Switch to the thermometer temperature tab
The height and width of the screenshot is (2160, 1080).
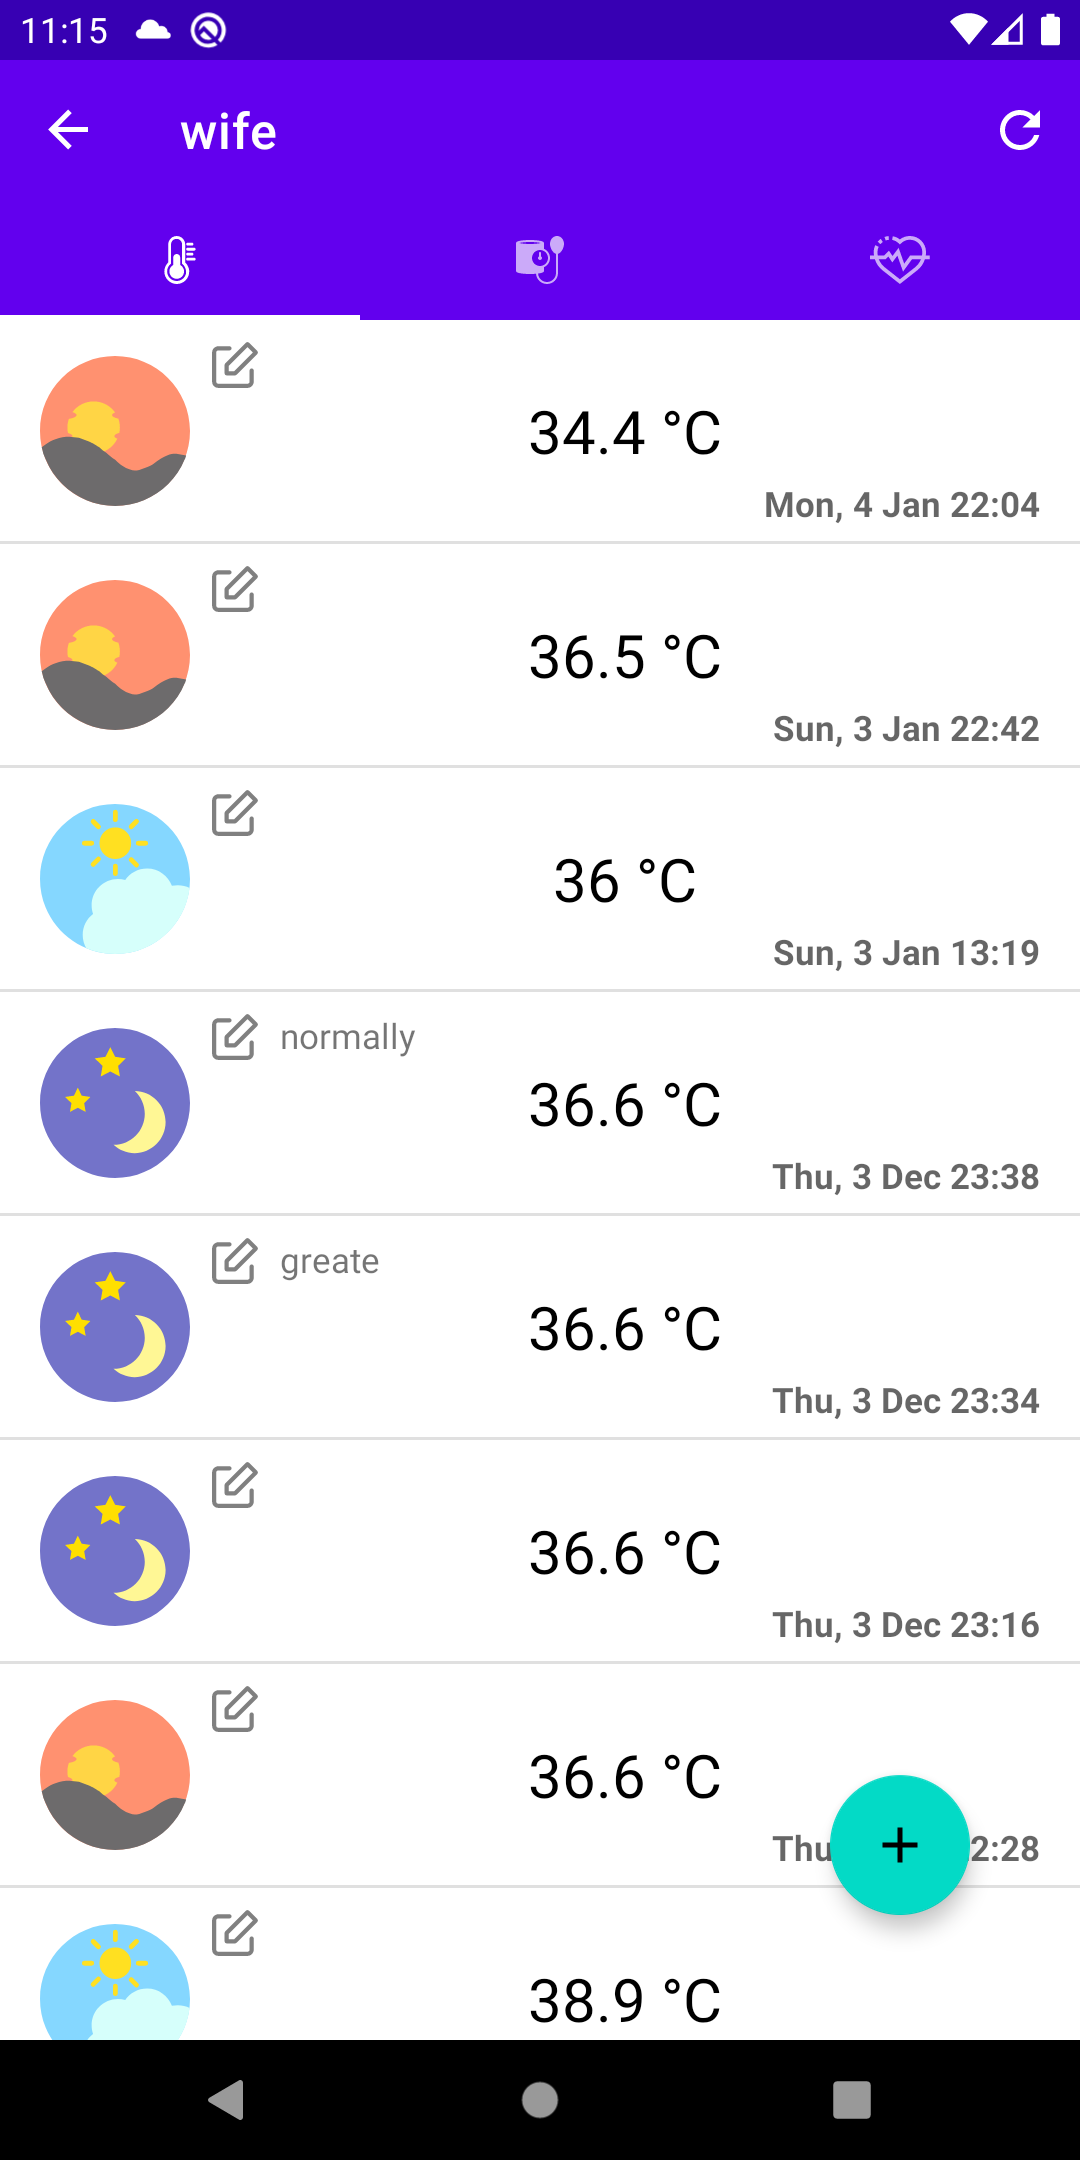[x=179, y=260]
